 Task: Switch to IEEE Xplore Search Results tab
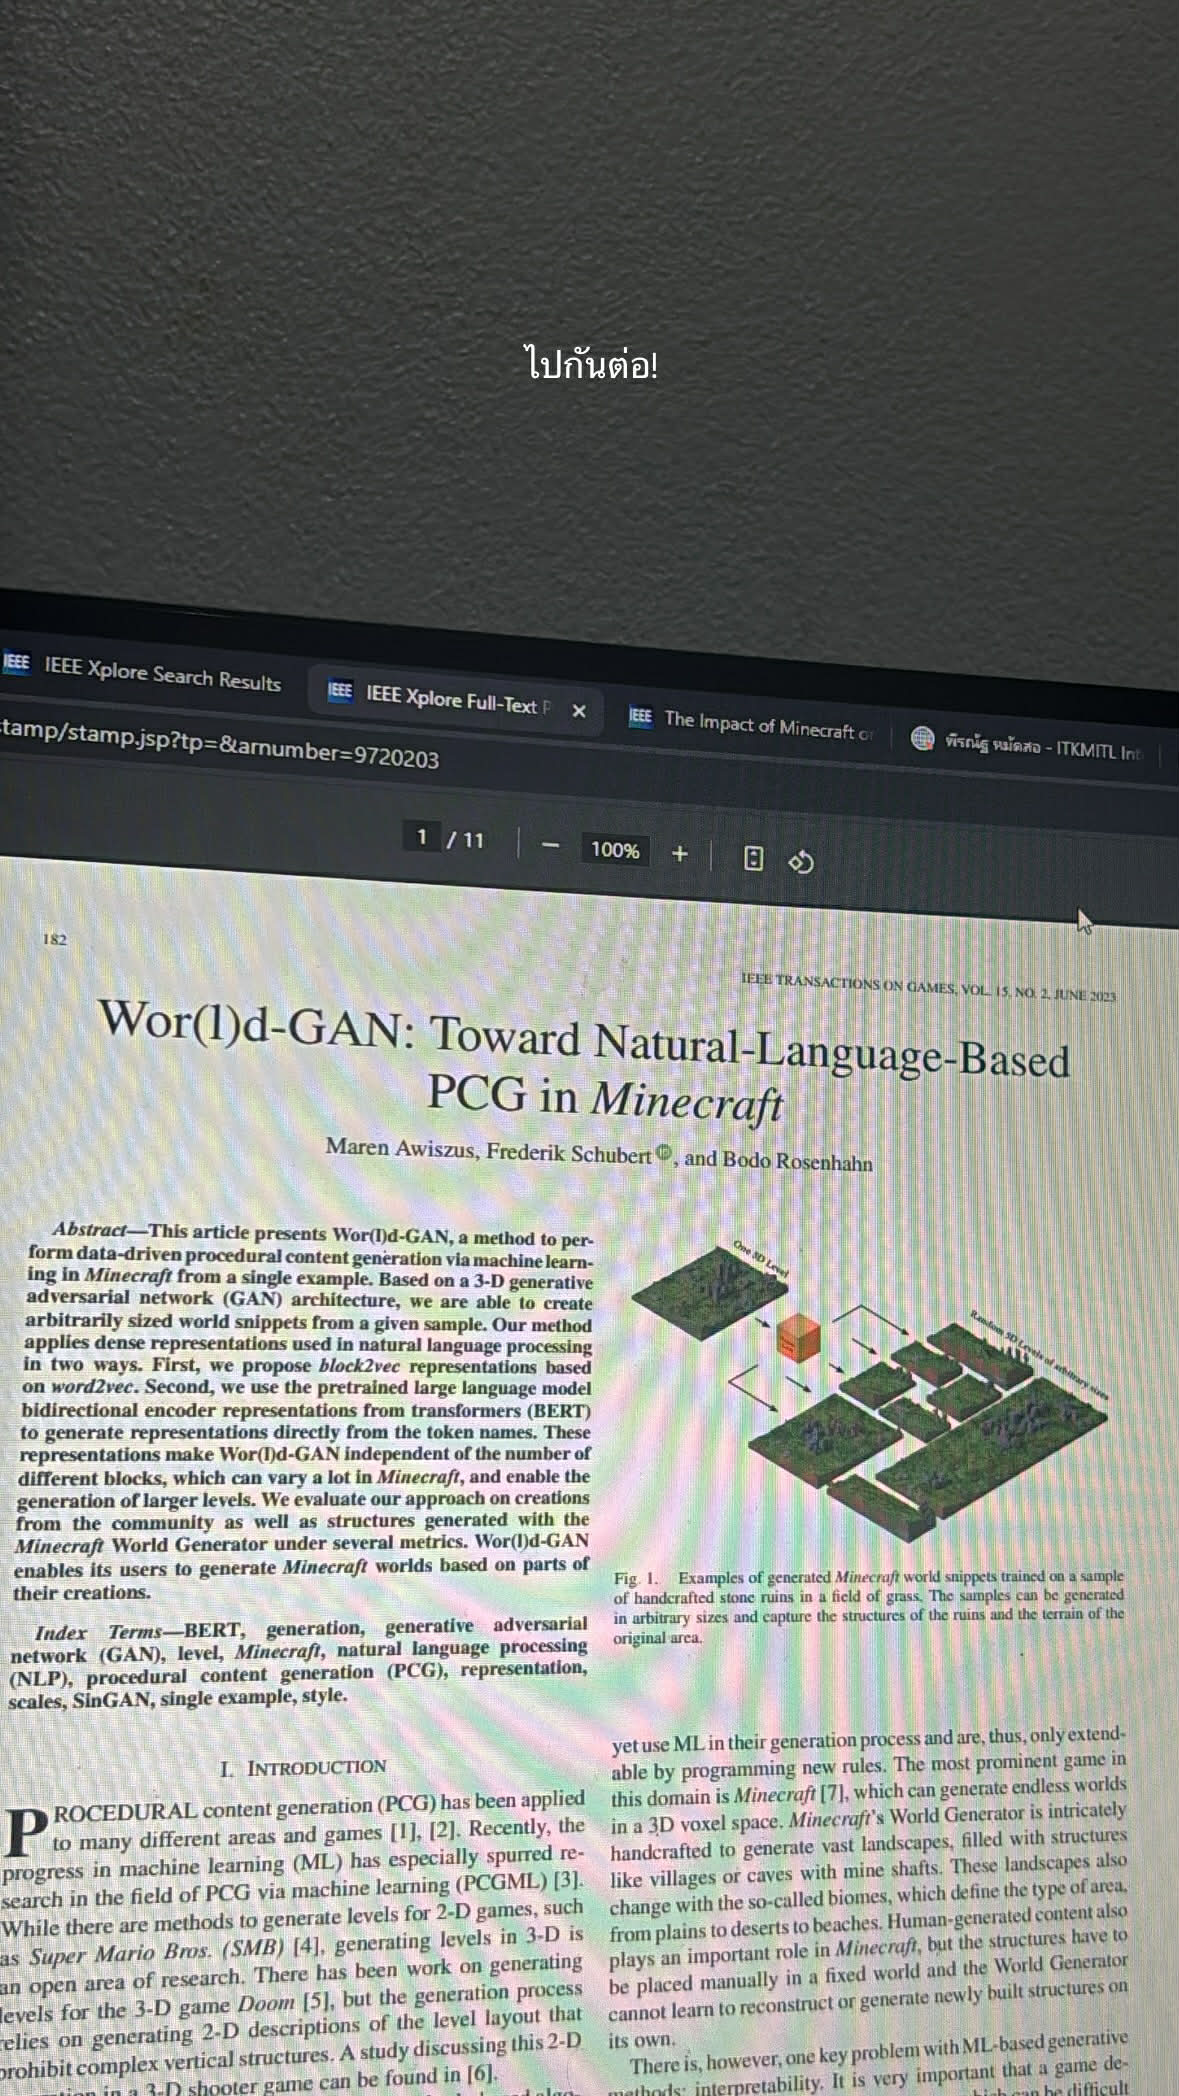[142, 675]
